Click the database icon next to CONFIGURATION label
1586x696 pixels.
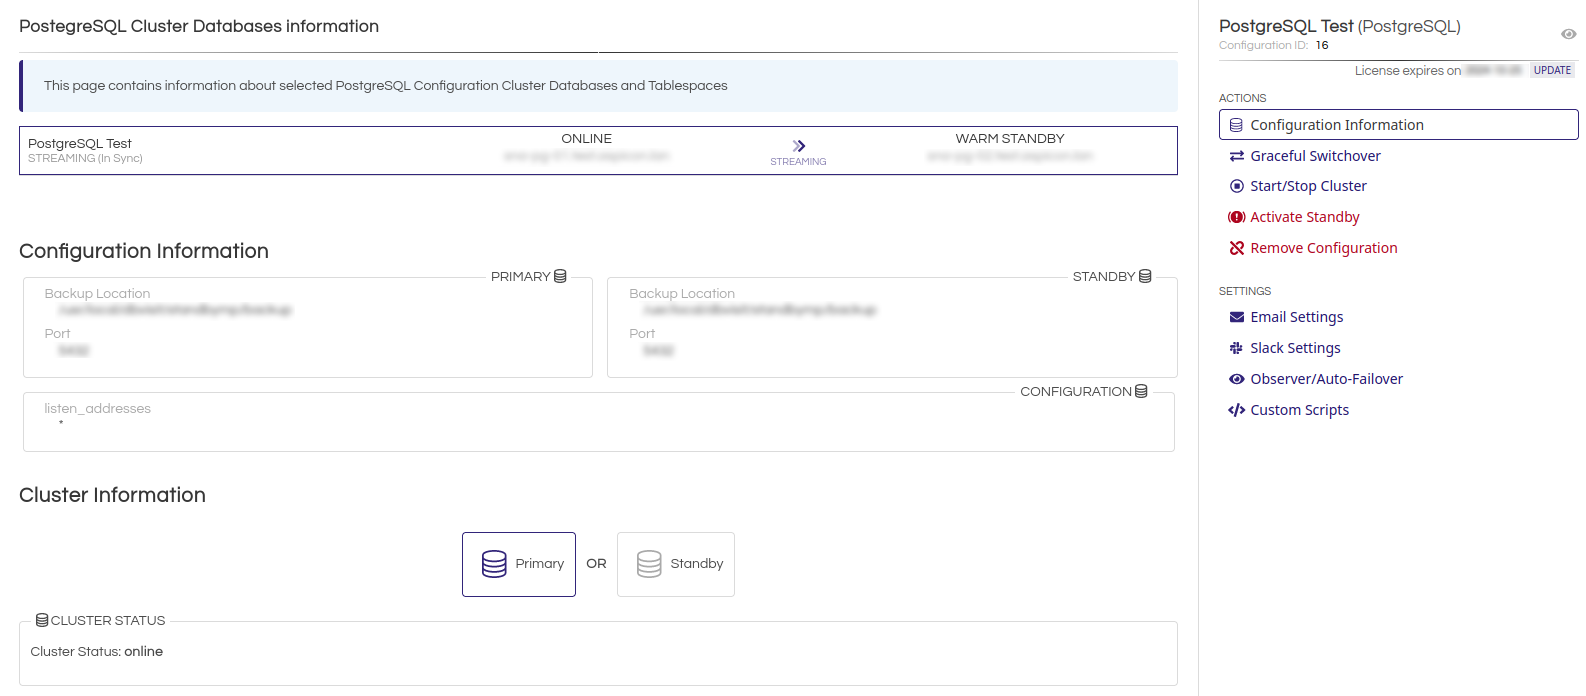coord(1141,391)
